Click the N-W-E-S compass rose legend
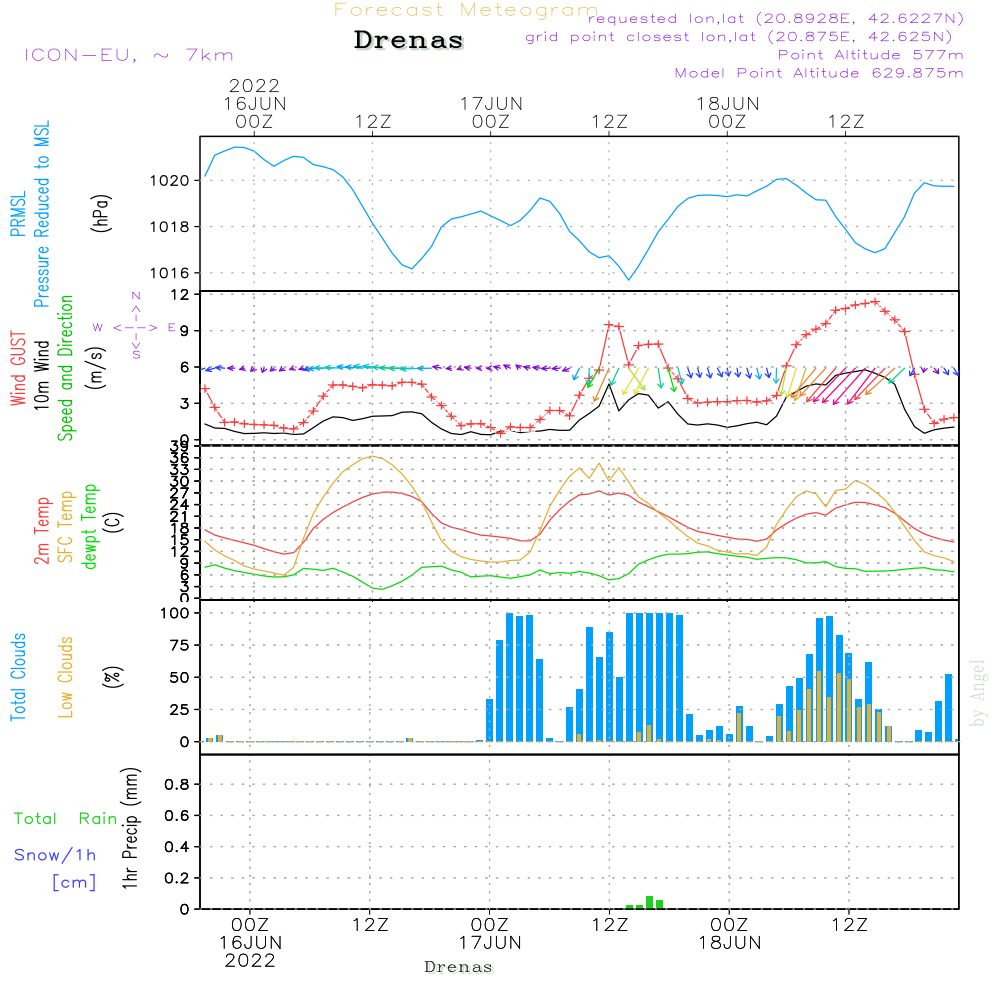This screenshot has height=1000, width=1000. [x=136, y=327]
